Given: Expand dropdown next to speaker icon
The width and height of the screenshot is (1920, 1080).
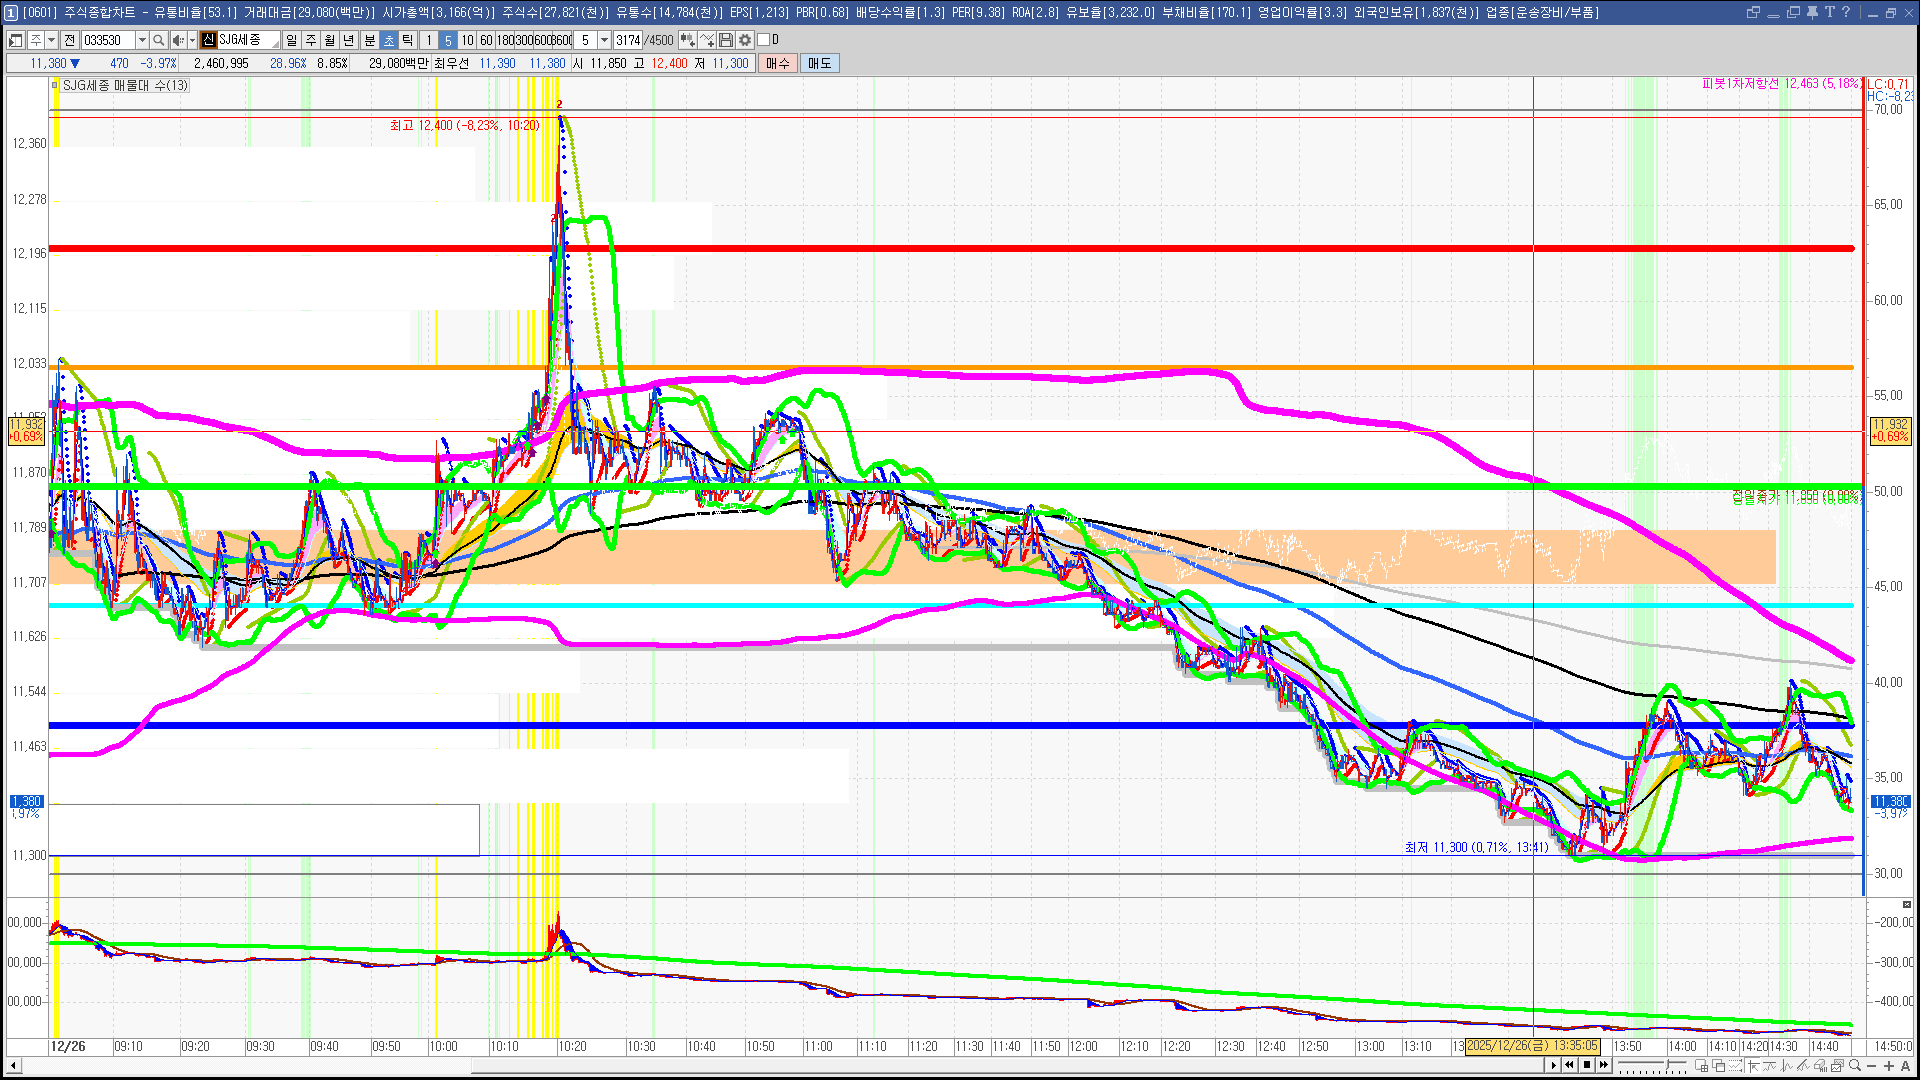Looking at the screenshot, I should [x=192, y=40].
